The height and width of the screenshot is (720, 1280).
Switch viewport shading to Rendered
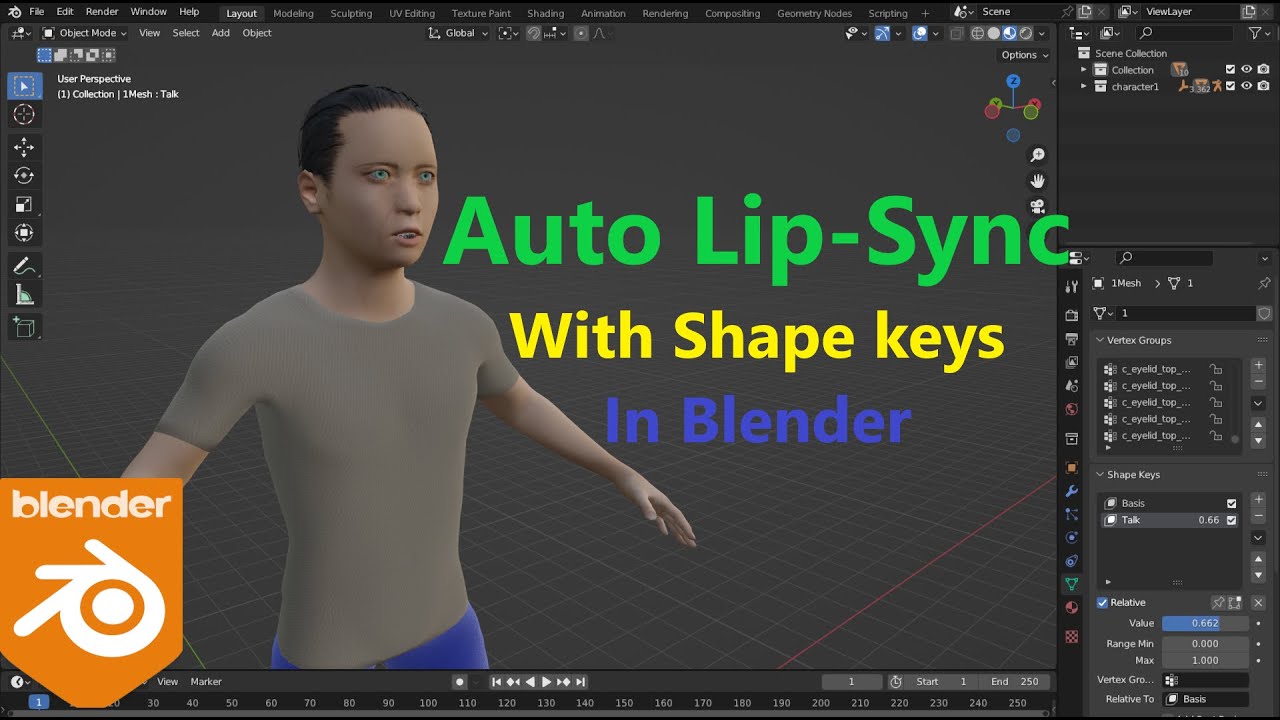(1026, 33)
